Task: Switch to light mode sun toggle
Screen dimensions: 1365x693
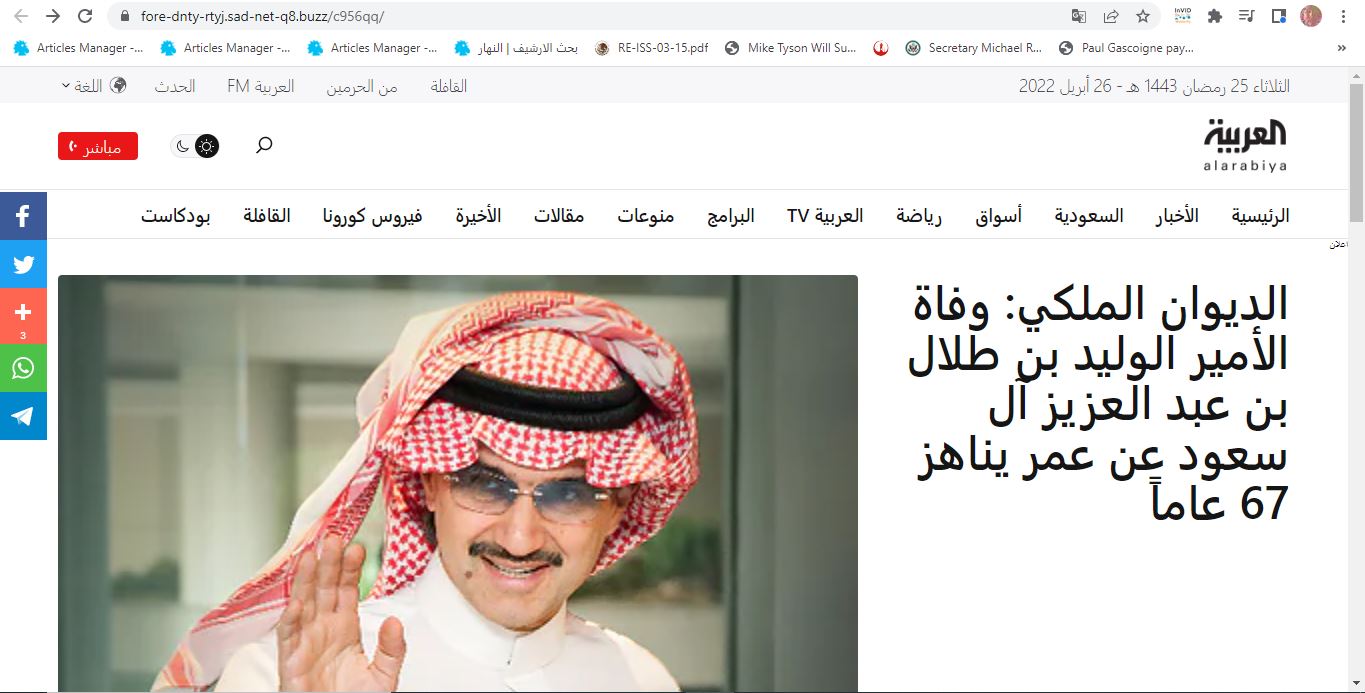Action: pyautogui.click(x=207, y=146)
